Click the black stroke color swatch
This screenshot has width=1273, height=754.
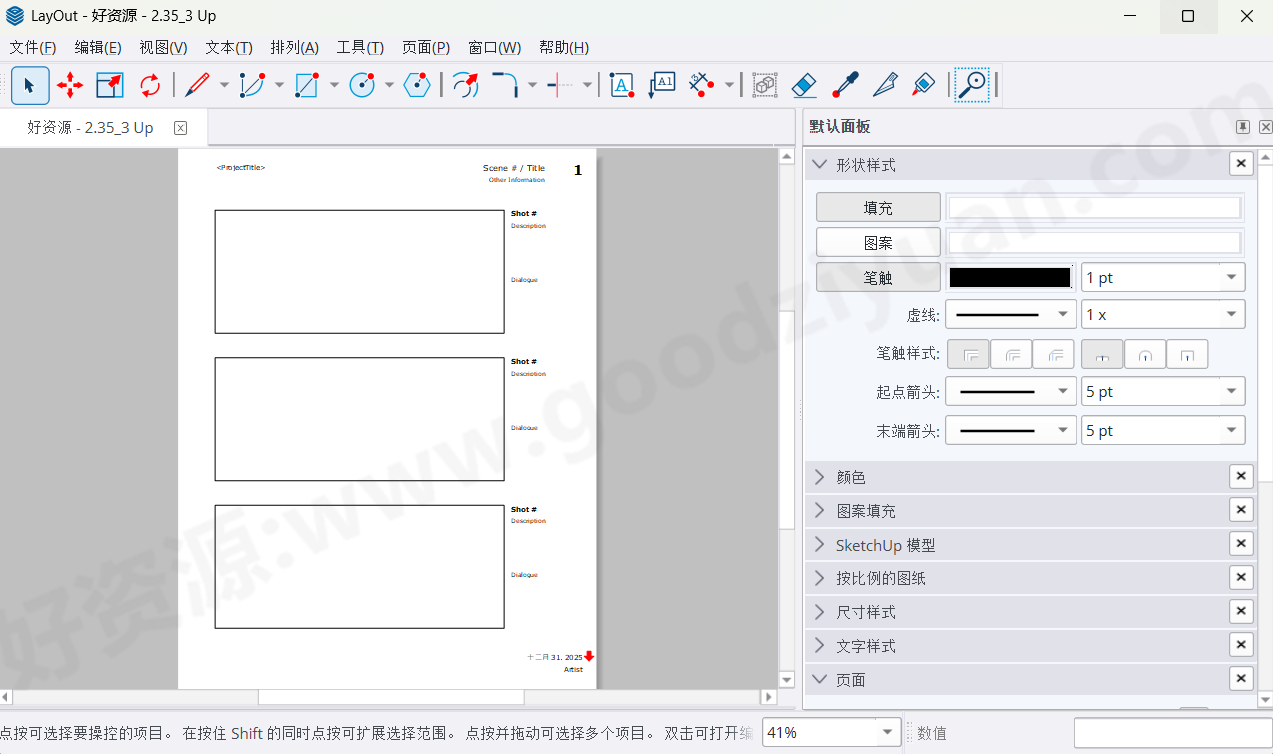pos(1009,276)
